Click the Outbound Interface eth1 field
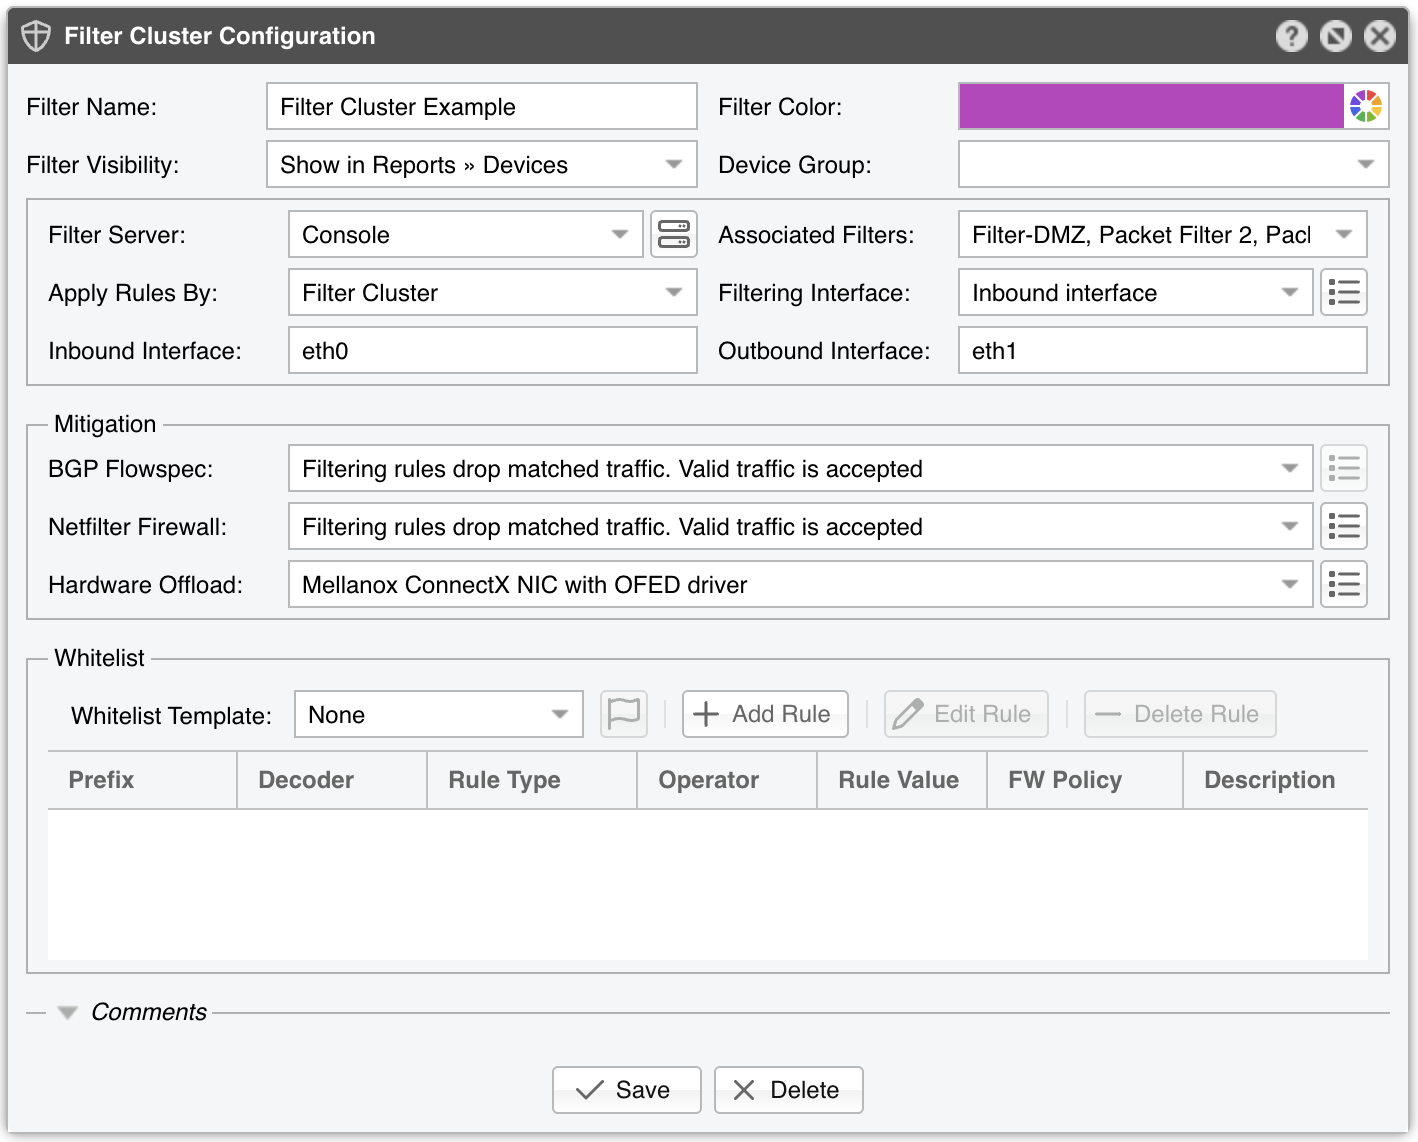 click(1163, 350)
